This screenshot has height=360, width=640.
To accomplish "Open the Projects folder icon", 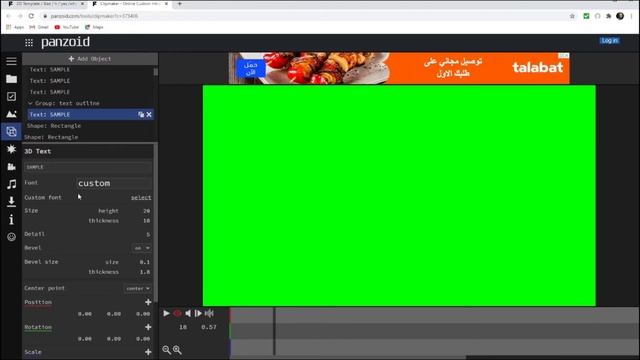I will [x=11, y=79].
